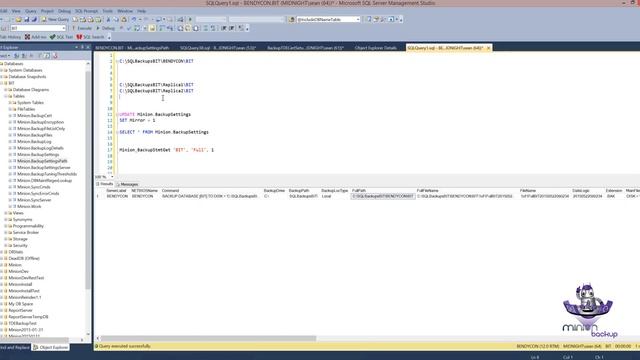640x360 pixels.
Task: Open the SQL Search tool
Action: pyautogui.click(x=91, y=37)
